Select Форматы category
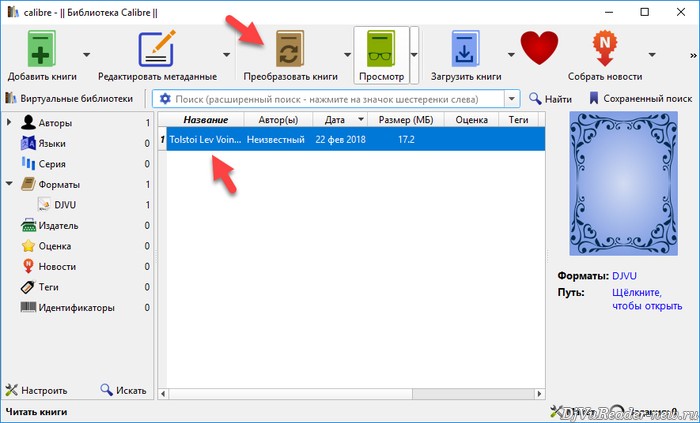The width and height of the screenshot is (700, 423). click(x=59, y=184)
